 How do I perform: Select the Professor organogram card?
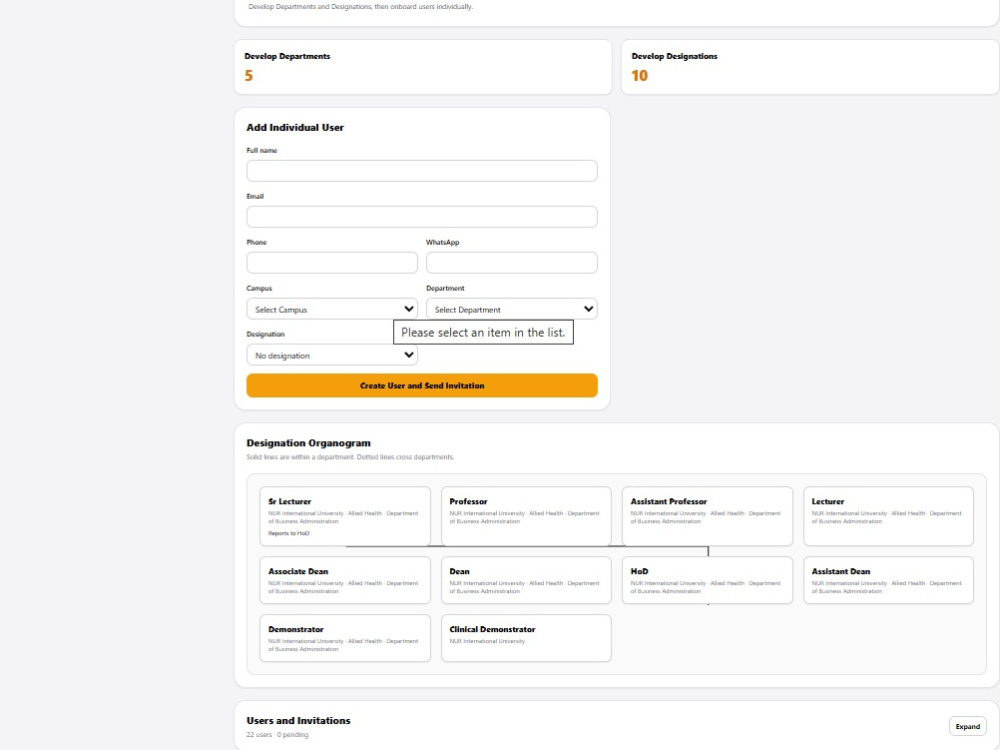(526, 517)
